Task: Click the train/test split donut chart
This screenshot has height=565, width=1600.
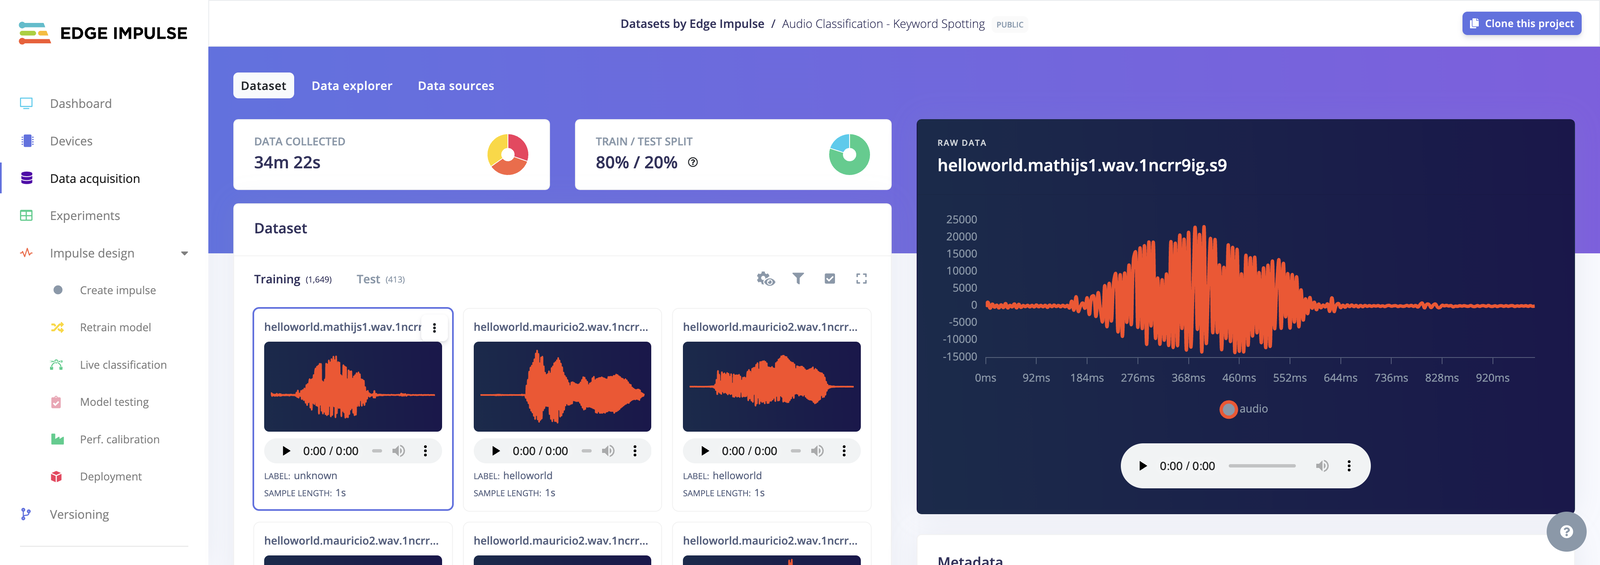Action: [x=849, y=154]
